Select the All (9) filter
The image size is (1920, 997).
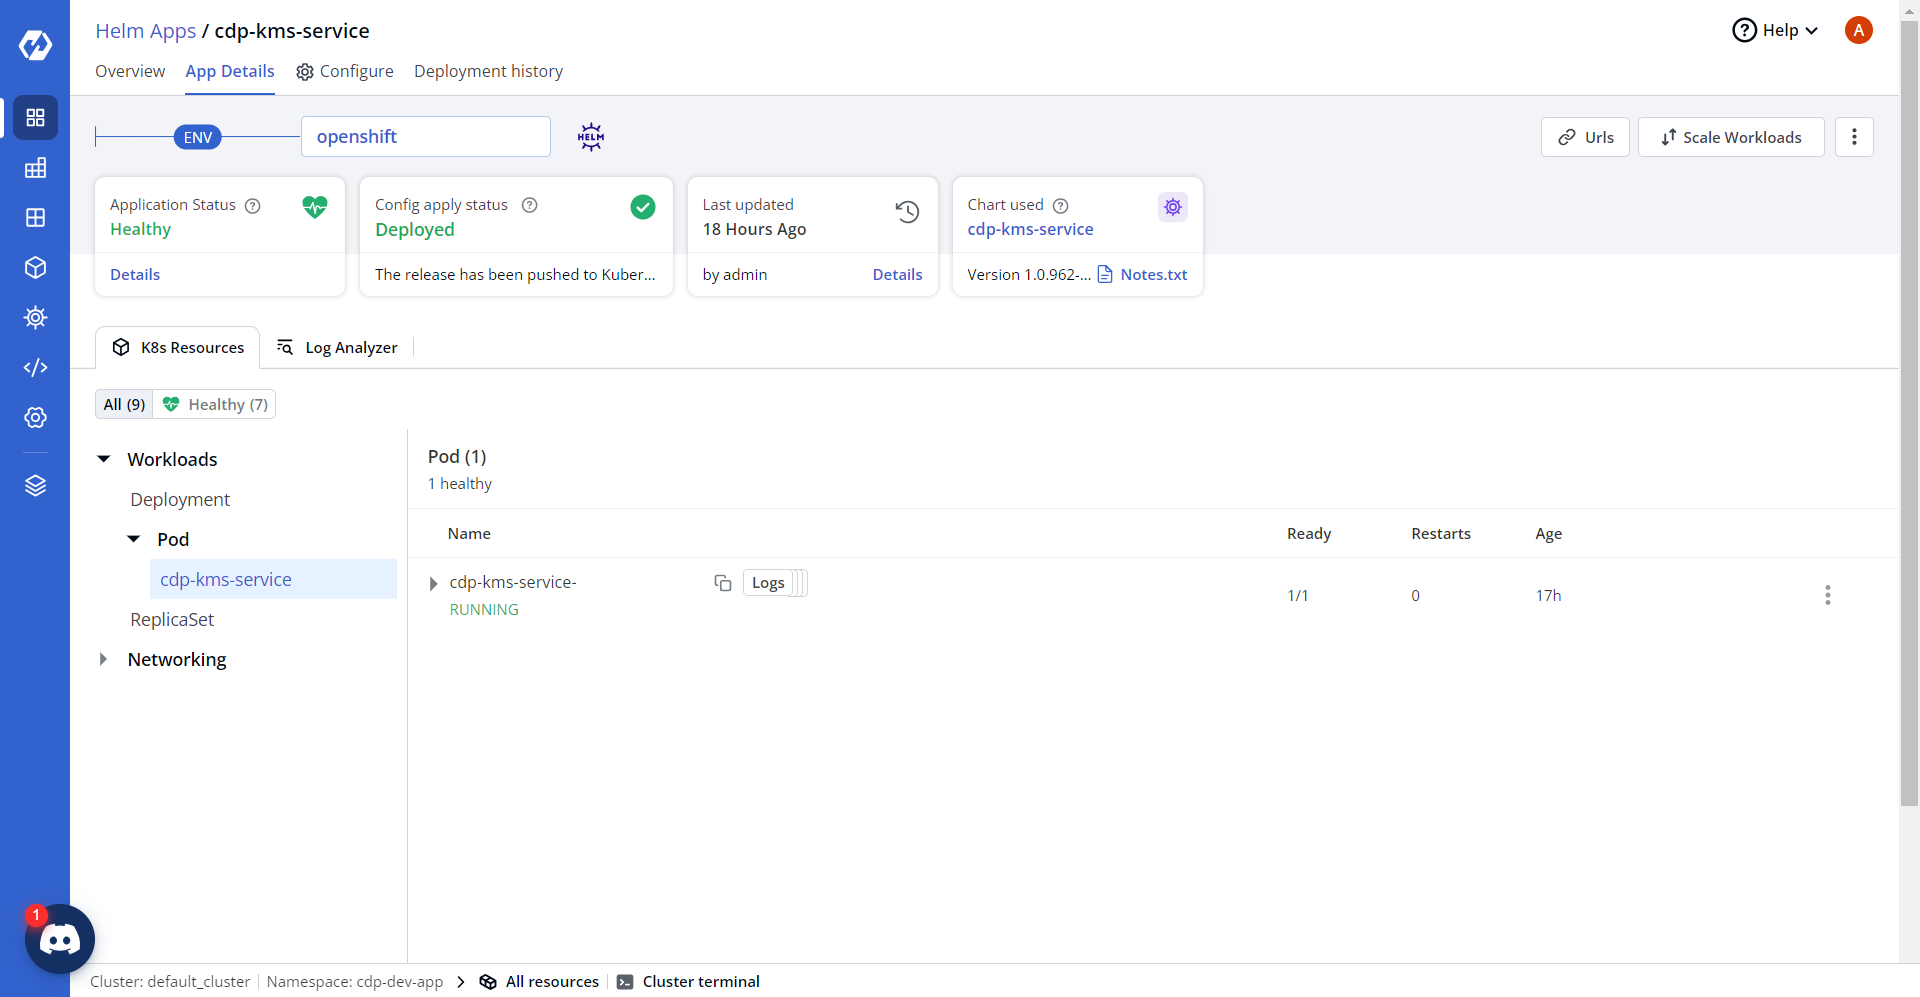124,405
